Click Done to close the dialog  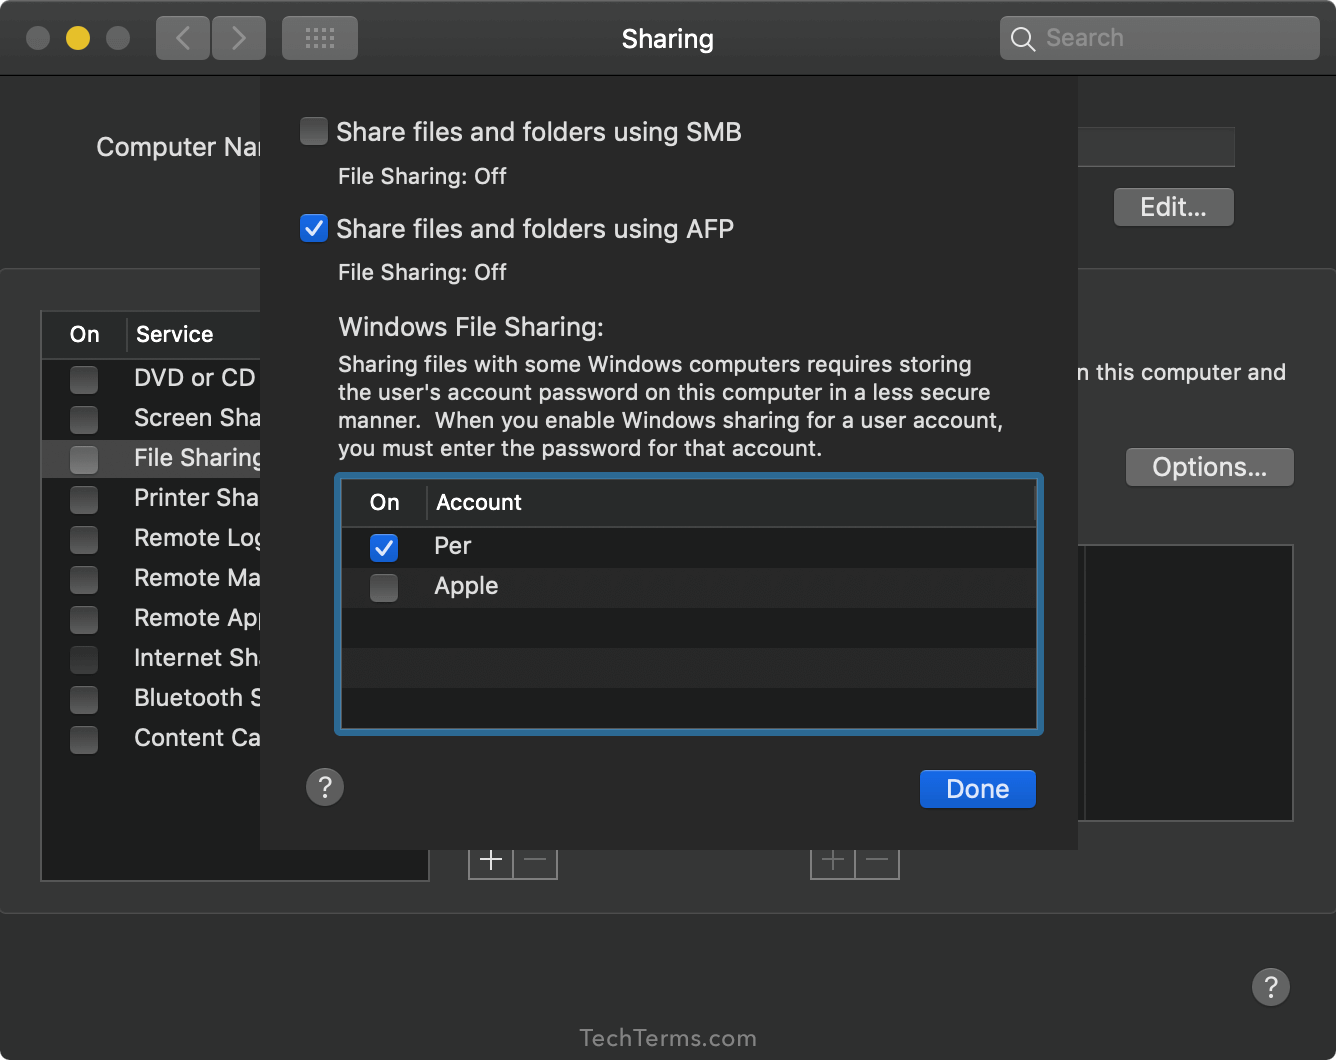pos(977,788)
